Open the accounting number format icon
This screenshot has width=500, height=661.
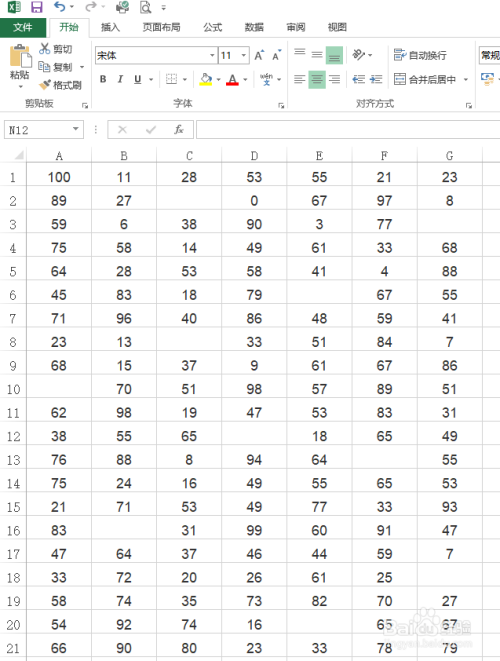click(x=487, y=79)
